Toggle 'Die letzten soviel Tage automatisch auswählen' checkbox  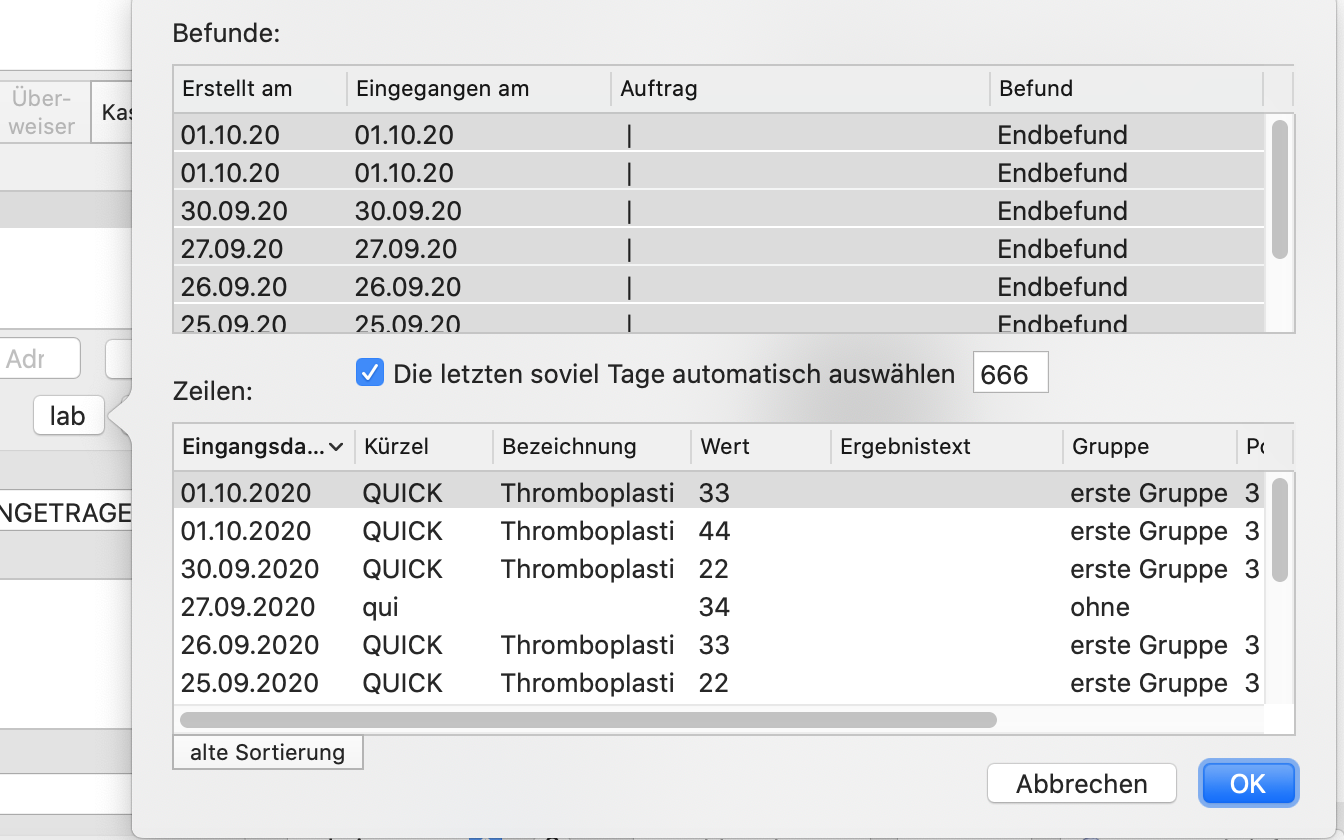[369, 374]
